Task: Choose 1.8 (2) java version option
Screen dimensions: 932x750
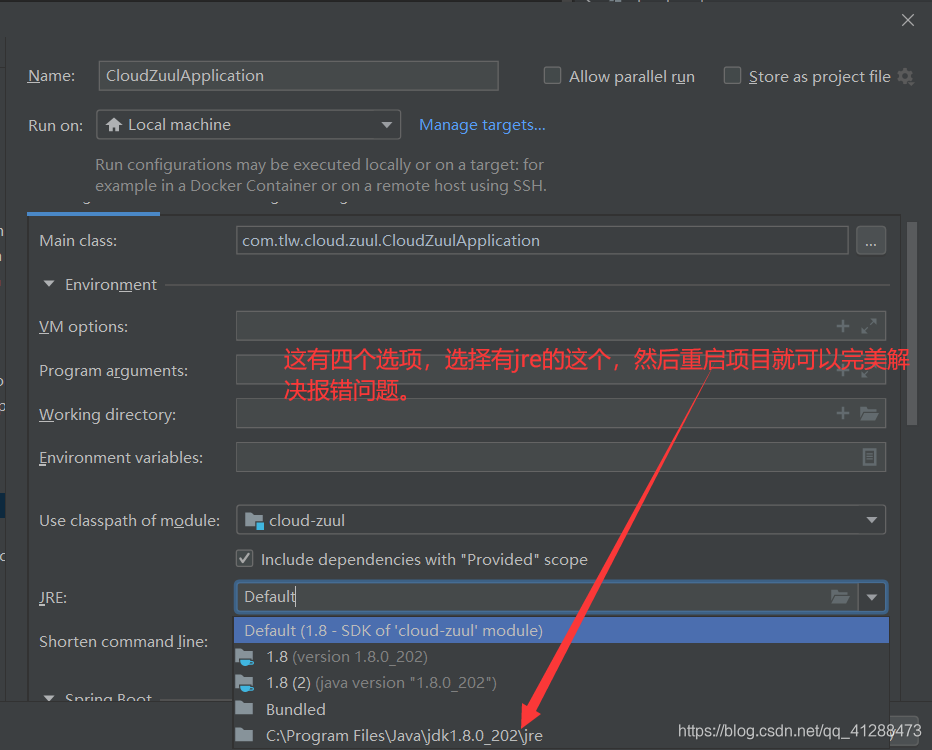Action: [x=561, y=683]
